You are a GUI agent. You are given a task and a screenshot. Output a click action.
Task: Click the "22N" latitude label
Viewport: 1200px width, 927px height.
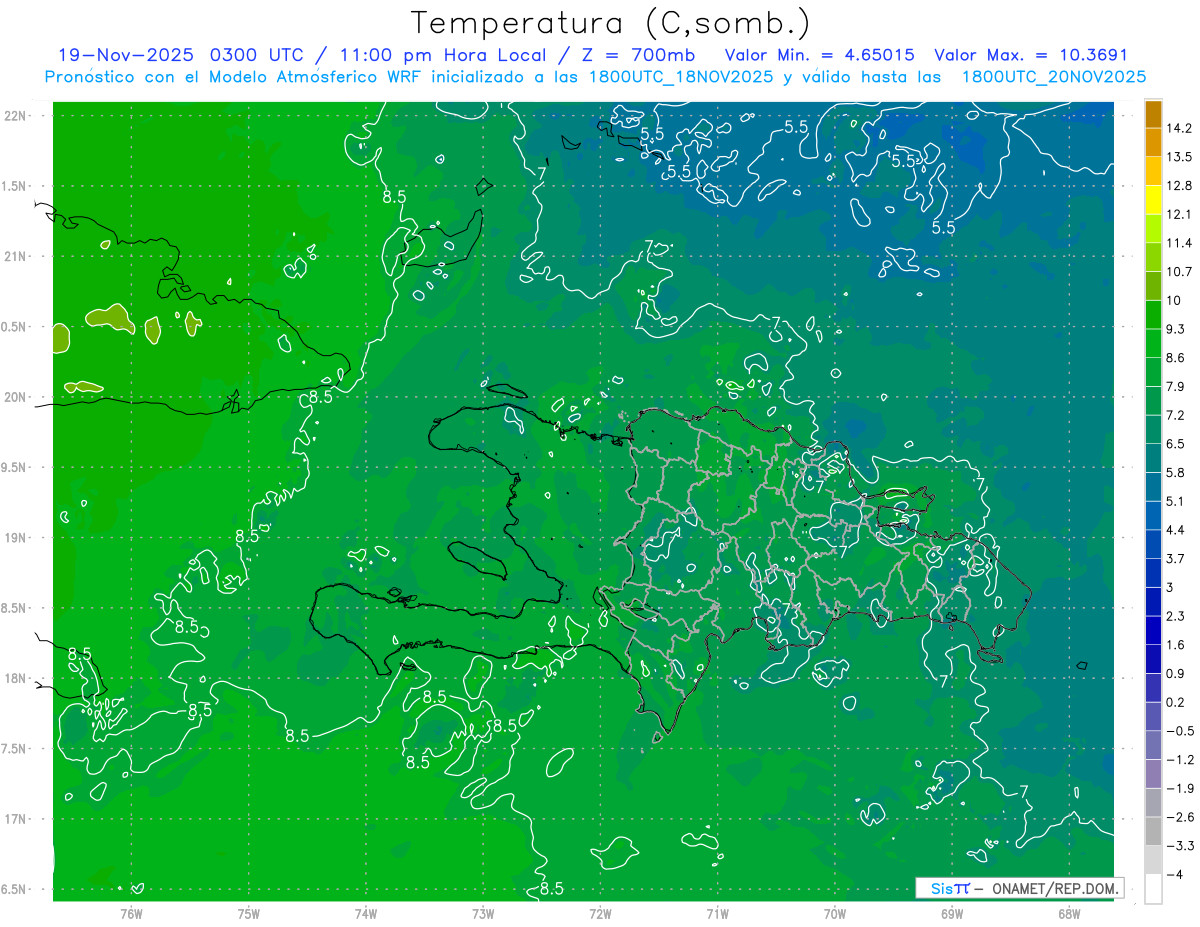coord(16,116)
